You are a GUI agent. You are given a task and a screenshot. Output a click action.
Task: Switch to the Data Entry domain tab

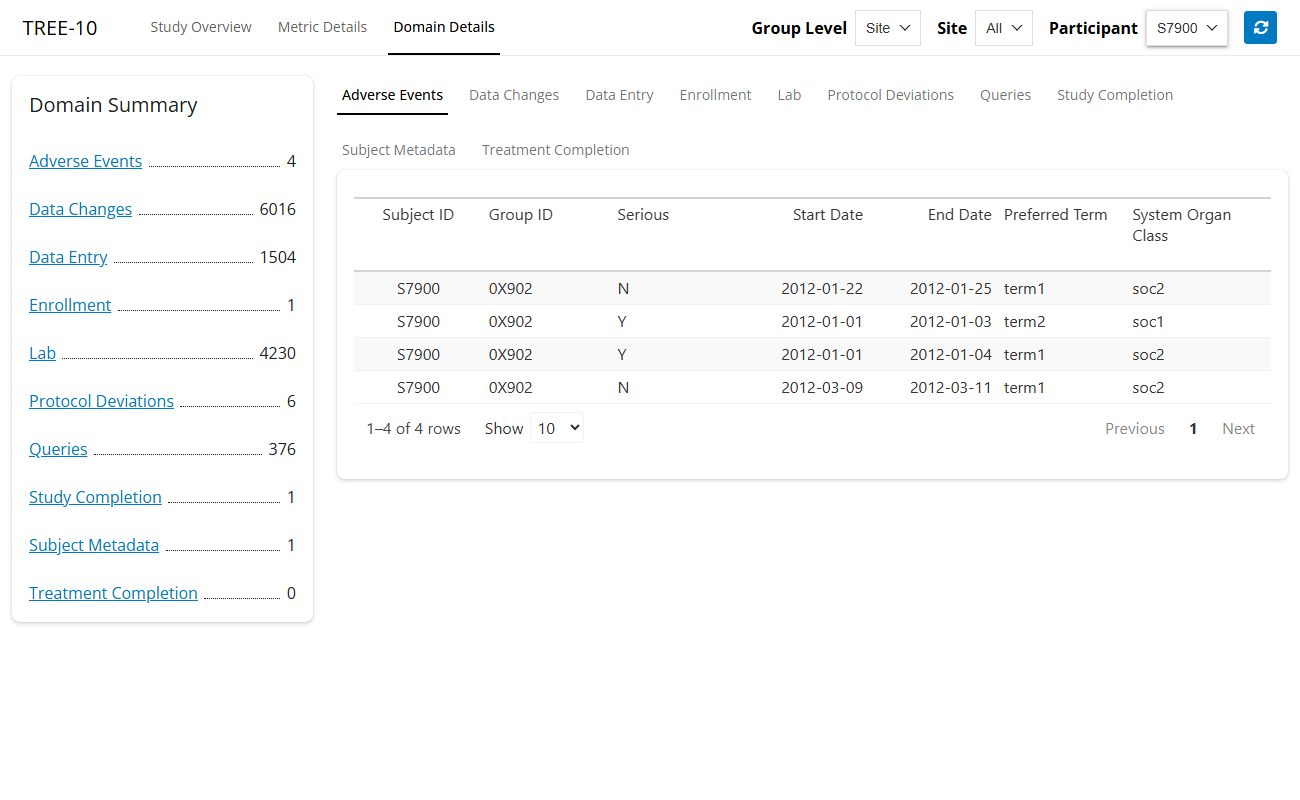pyautogui.click(x=619, y=95)
